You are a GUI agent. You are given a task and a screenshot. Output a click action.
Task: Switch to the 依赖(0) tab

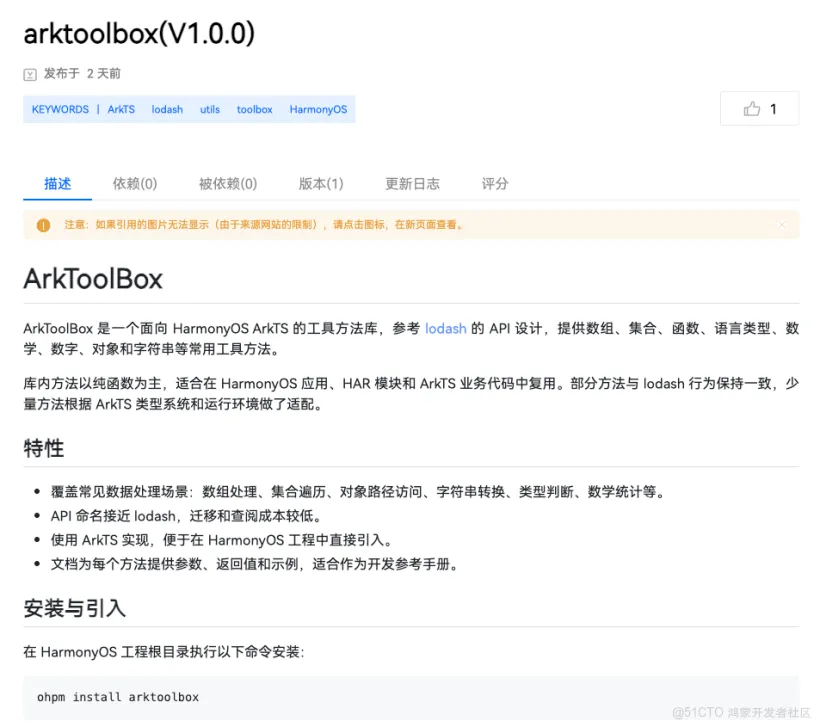point(135,184)
